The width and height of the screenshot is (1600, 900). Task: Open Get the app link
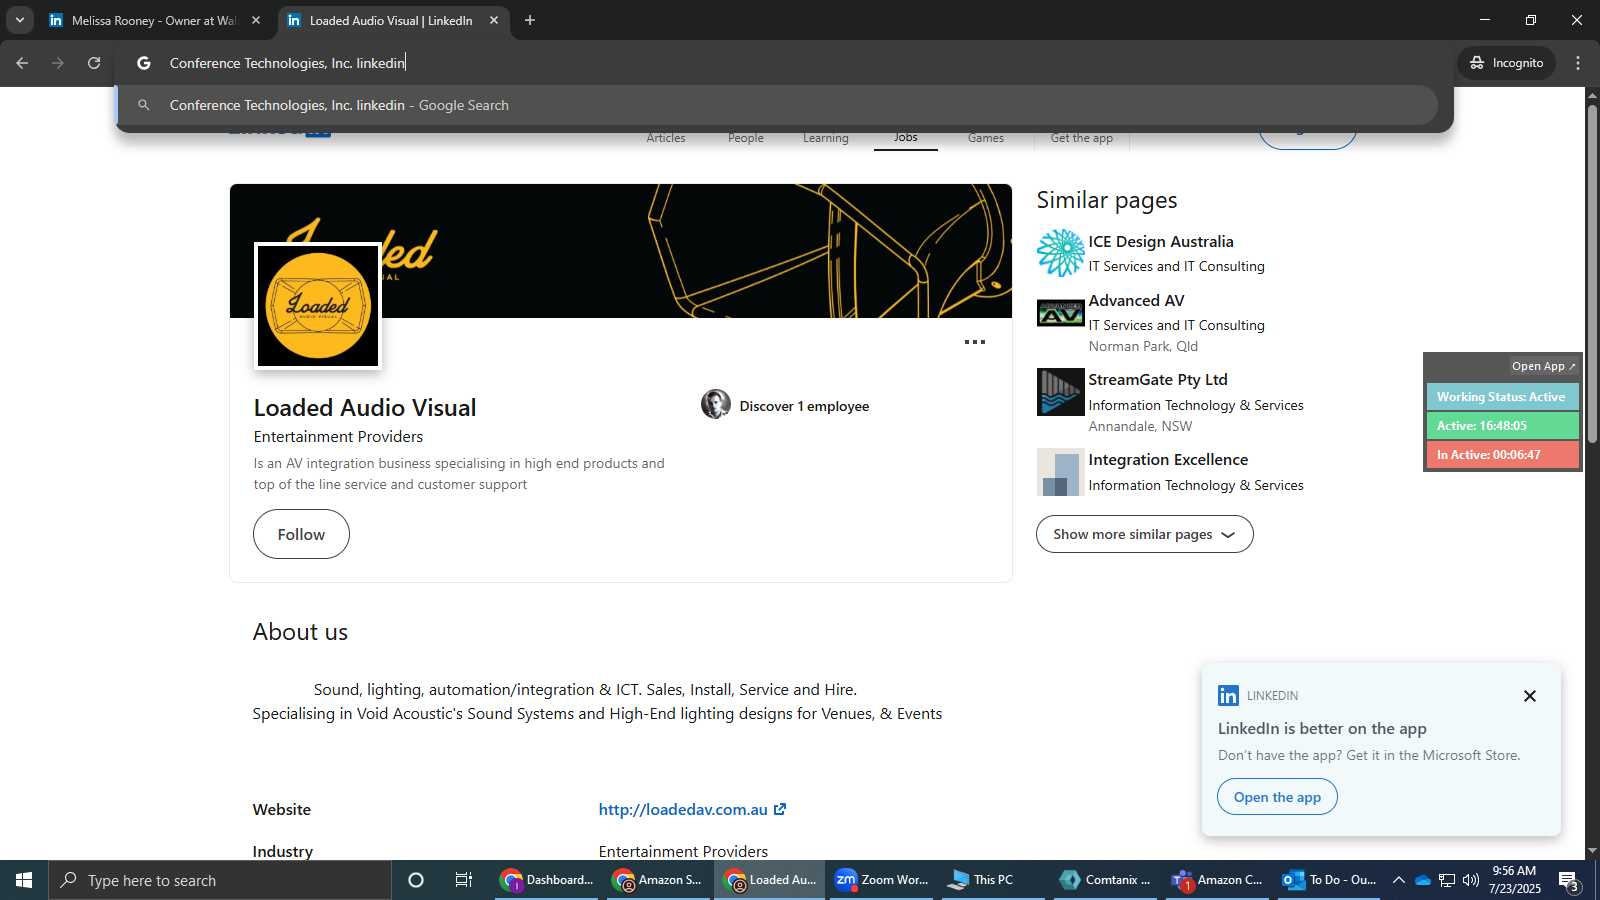tap(1082, 138)
